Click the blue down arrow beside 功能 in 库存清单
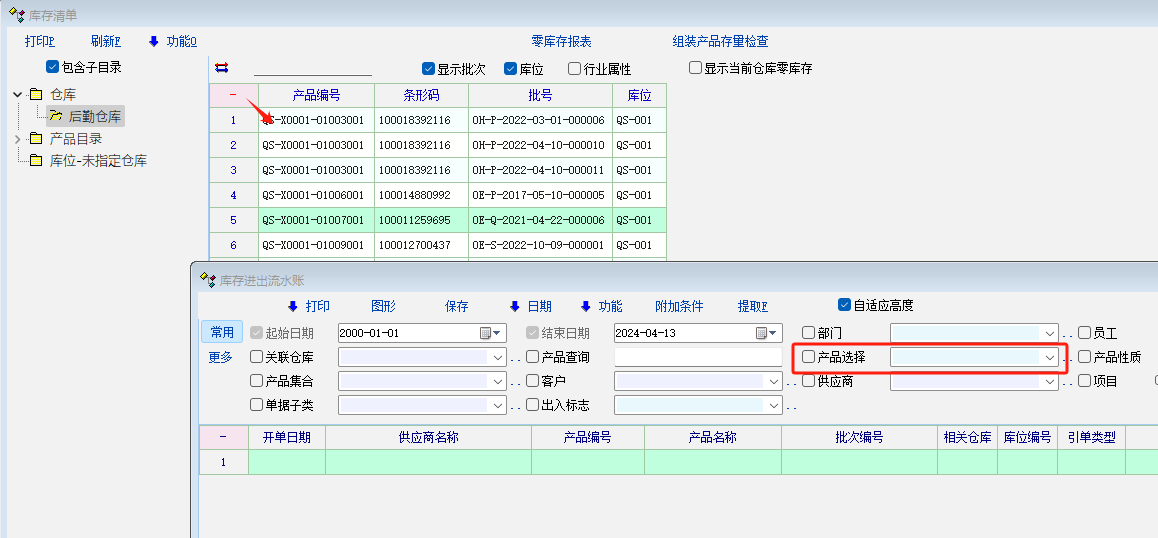Viewport: 1158px width, 538px height. coord(153,41)
